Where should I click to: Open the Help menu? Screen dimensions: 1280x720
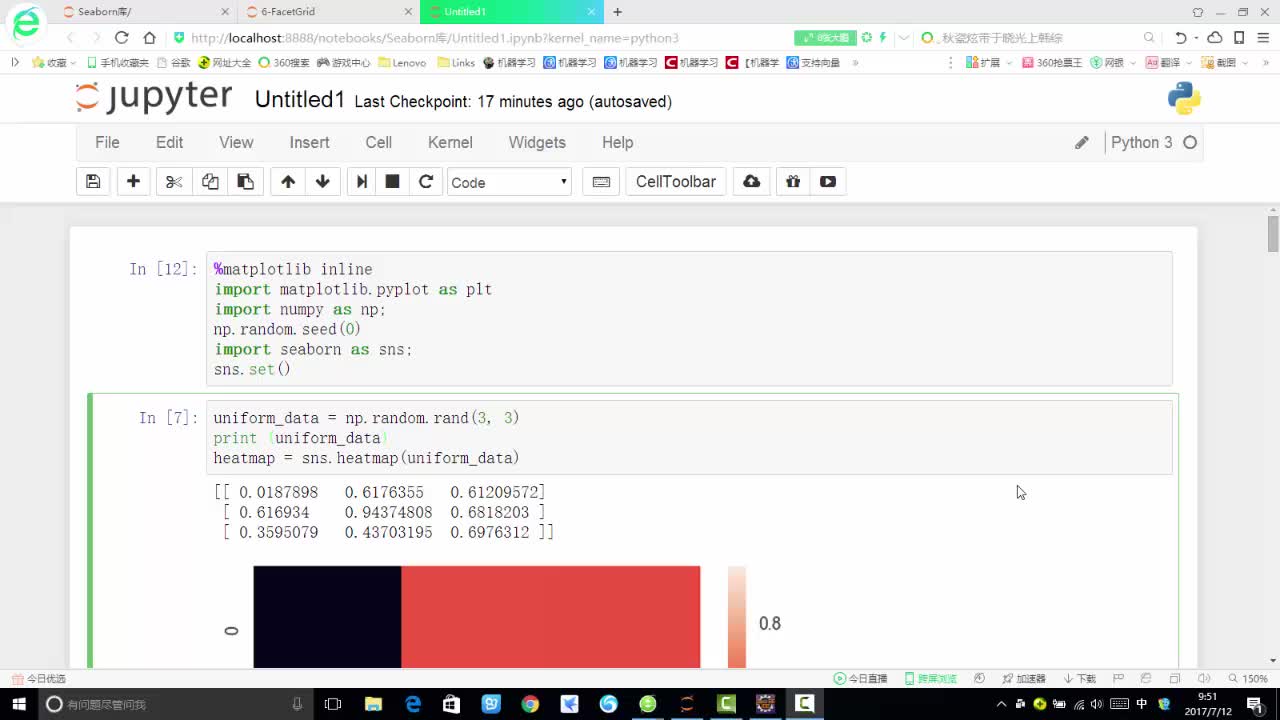[617, 143]
